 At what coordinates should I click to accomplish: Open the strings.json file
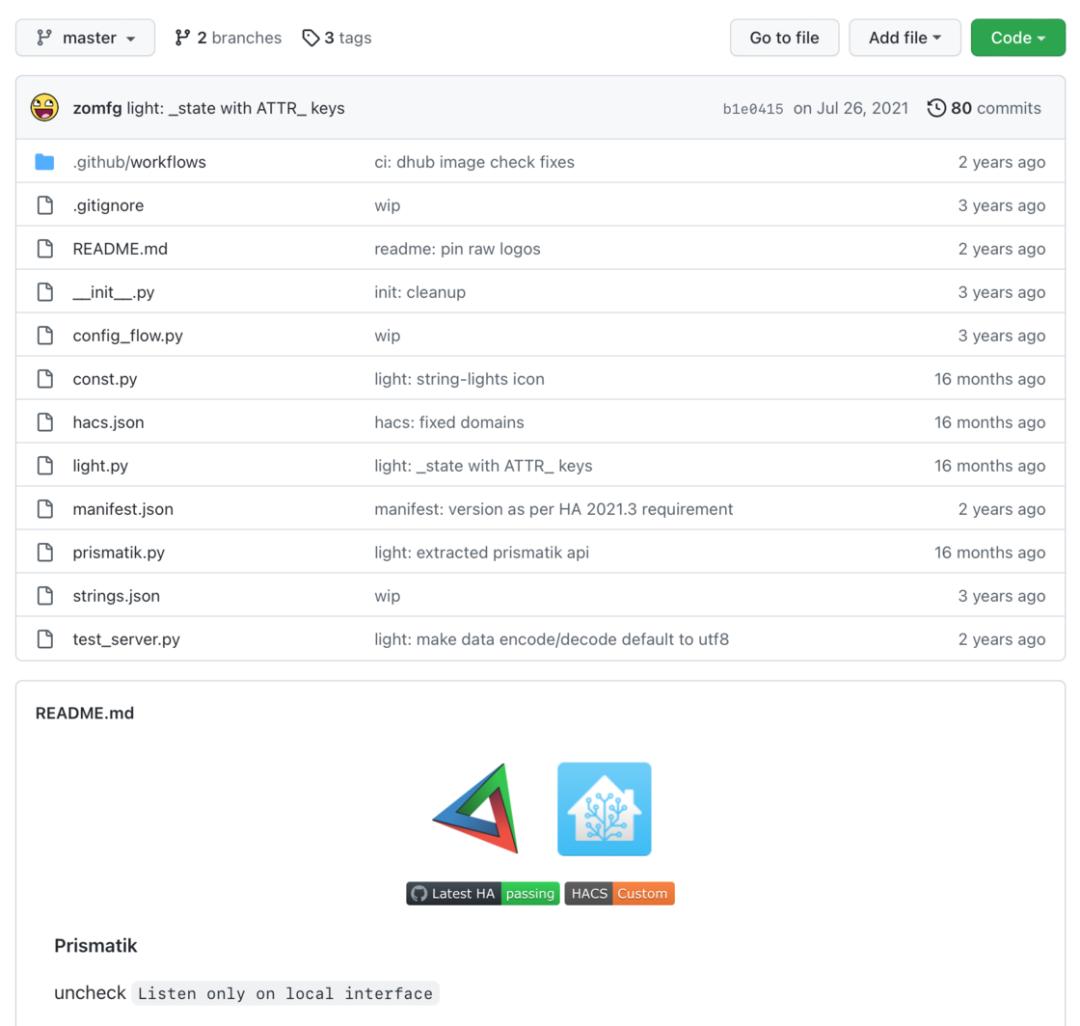pyautogui.click(x=116, y=596)
